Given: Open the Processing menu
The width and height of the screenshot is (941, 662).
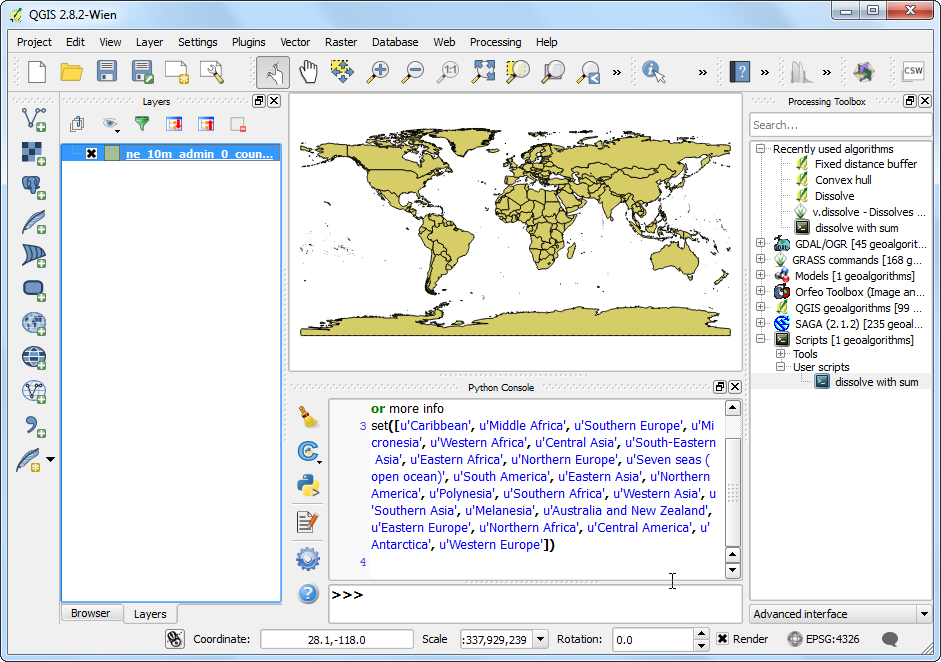Looking at the screenshot, I should click(x=495, y=42).
